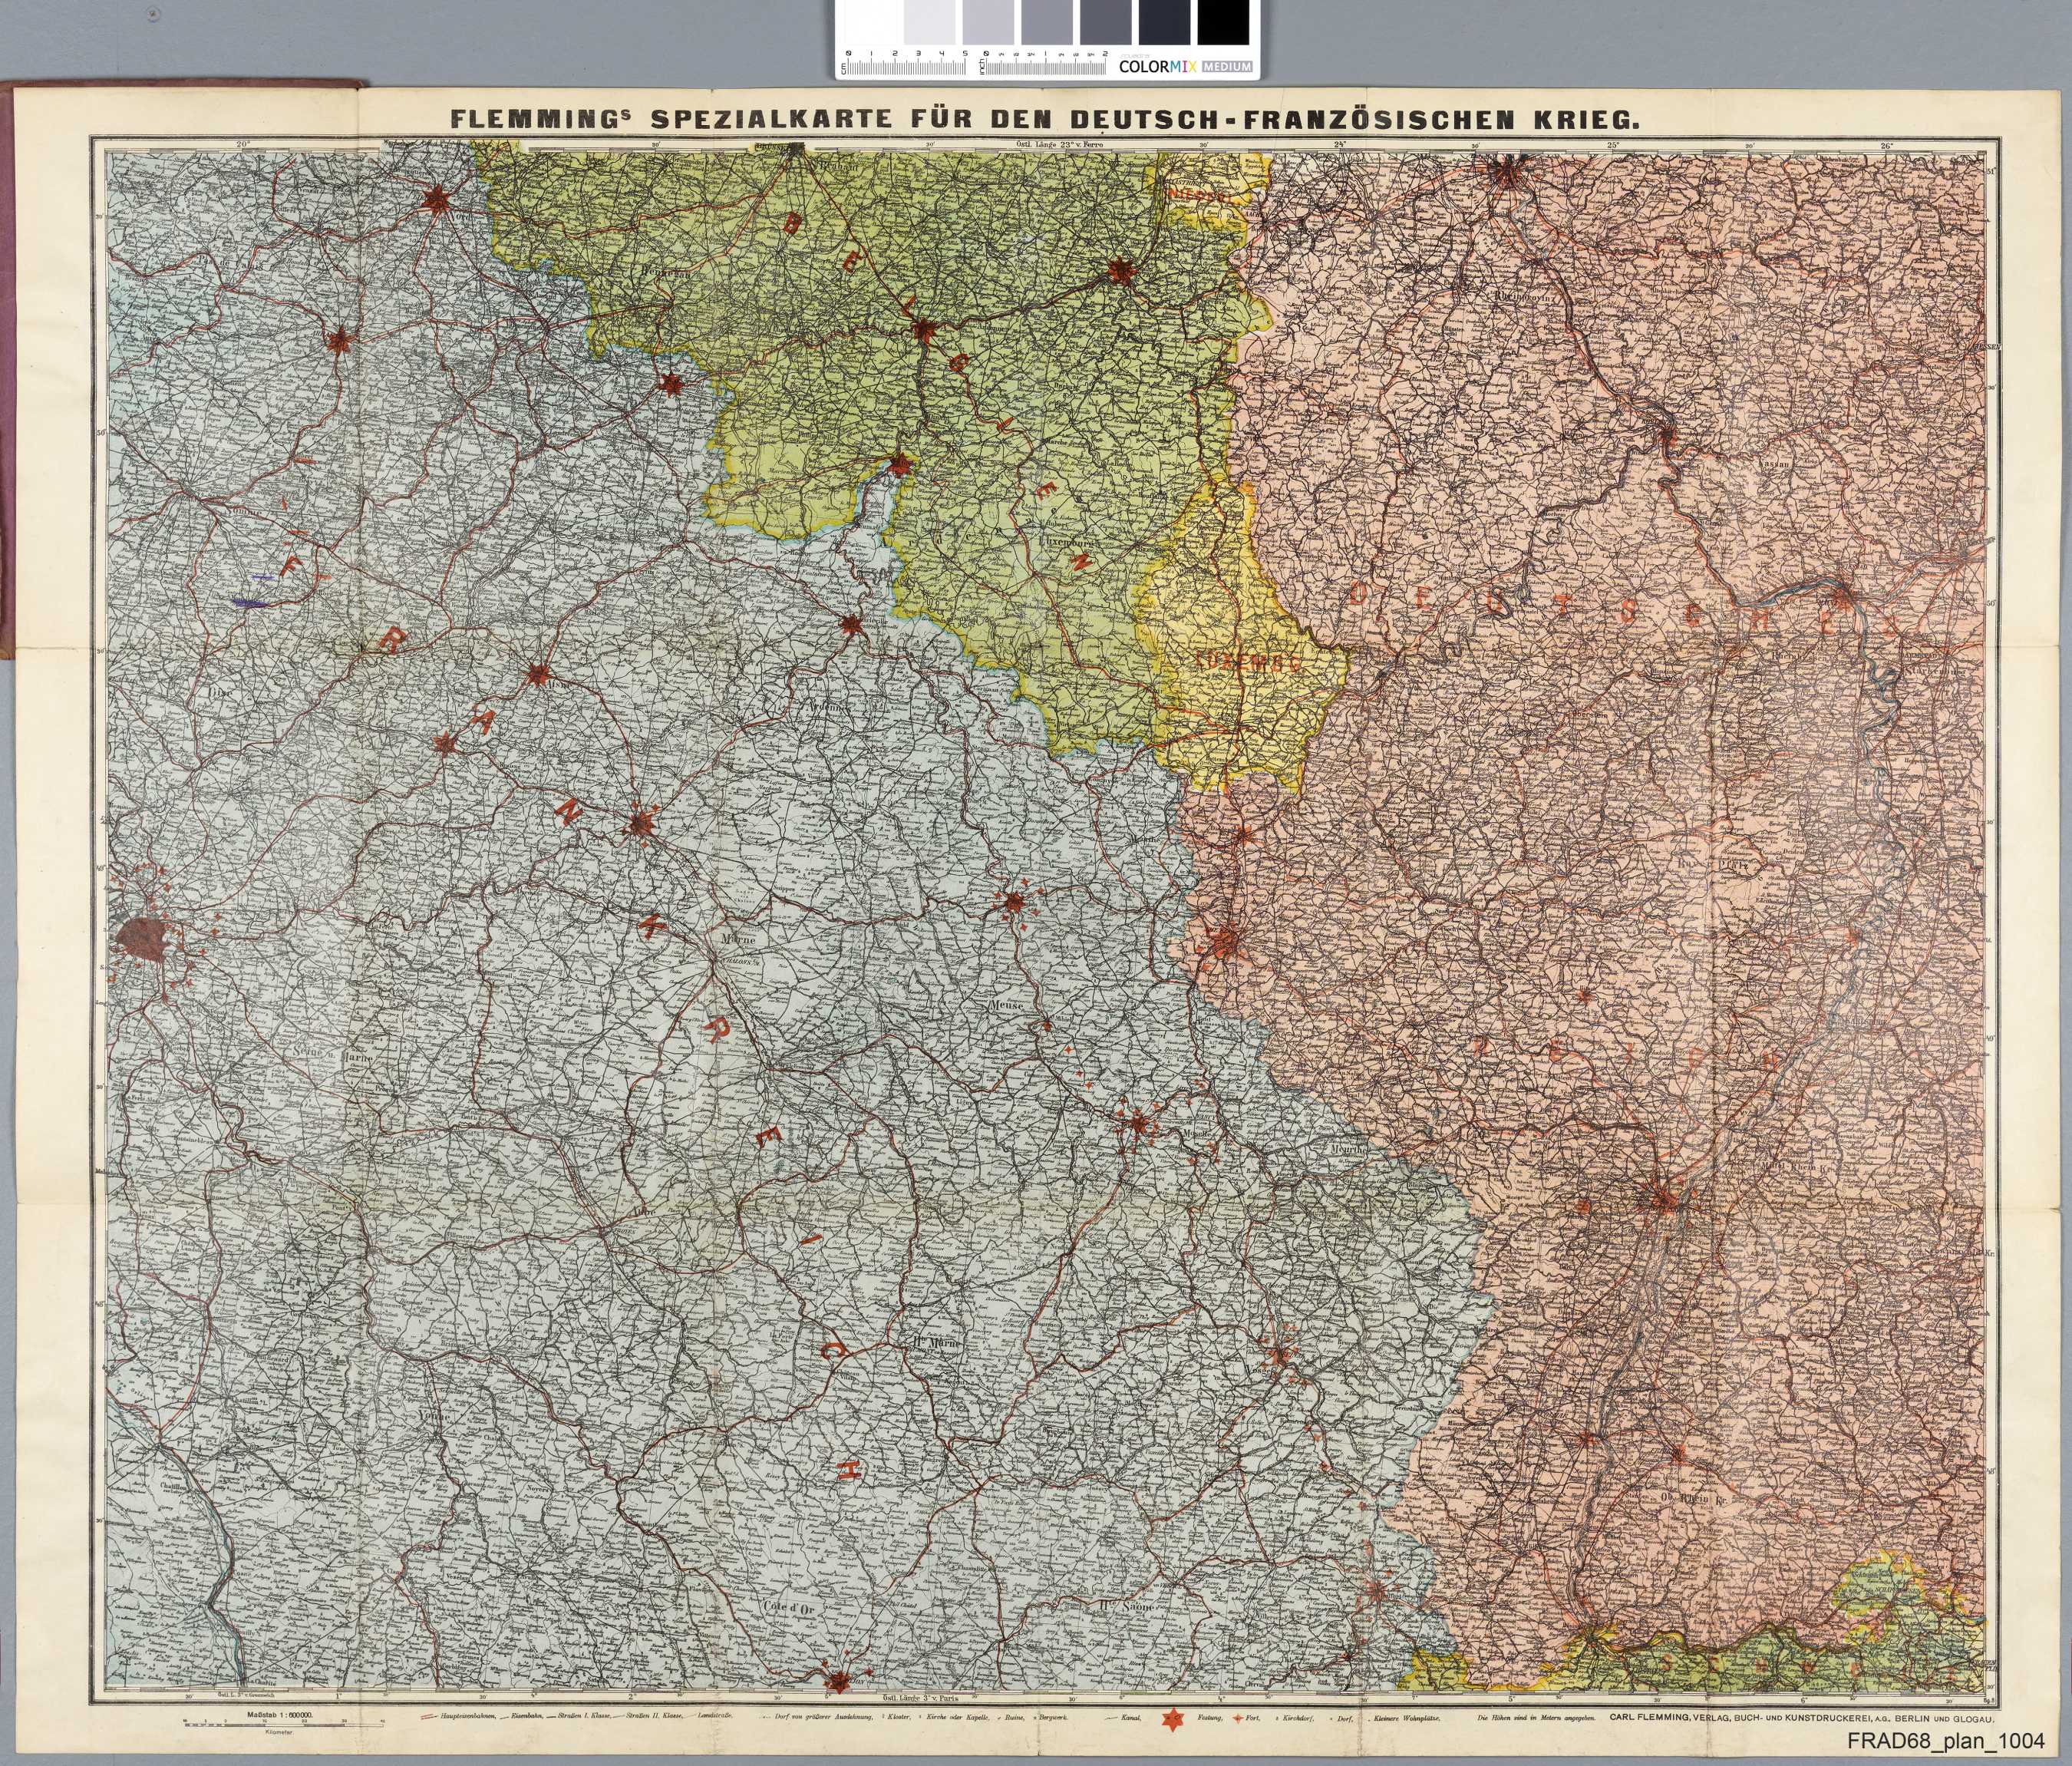
Task: Click 'Die Höhen sind in Metern angegeben' note
Action: [x=1536, y=1719]
